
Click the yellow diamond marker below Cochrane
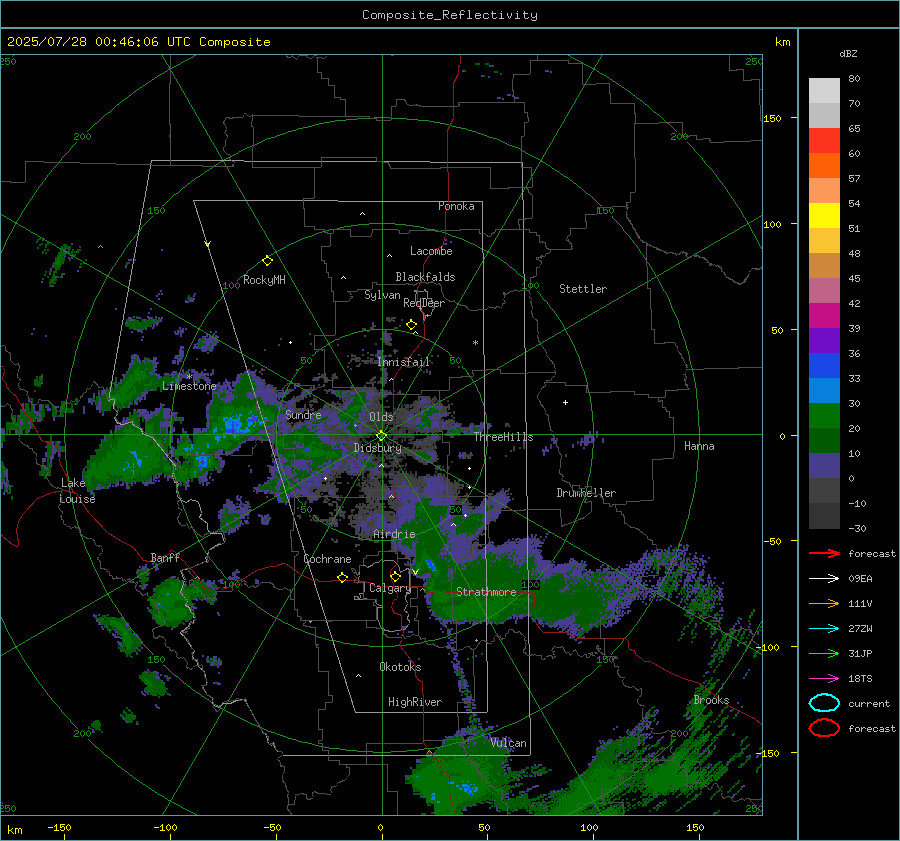click(343, 577)
